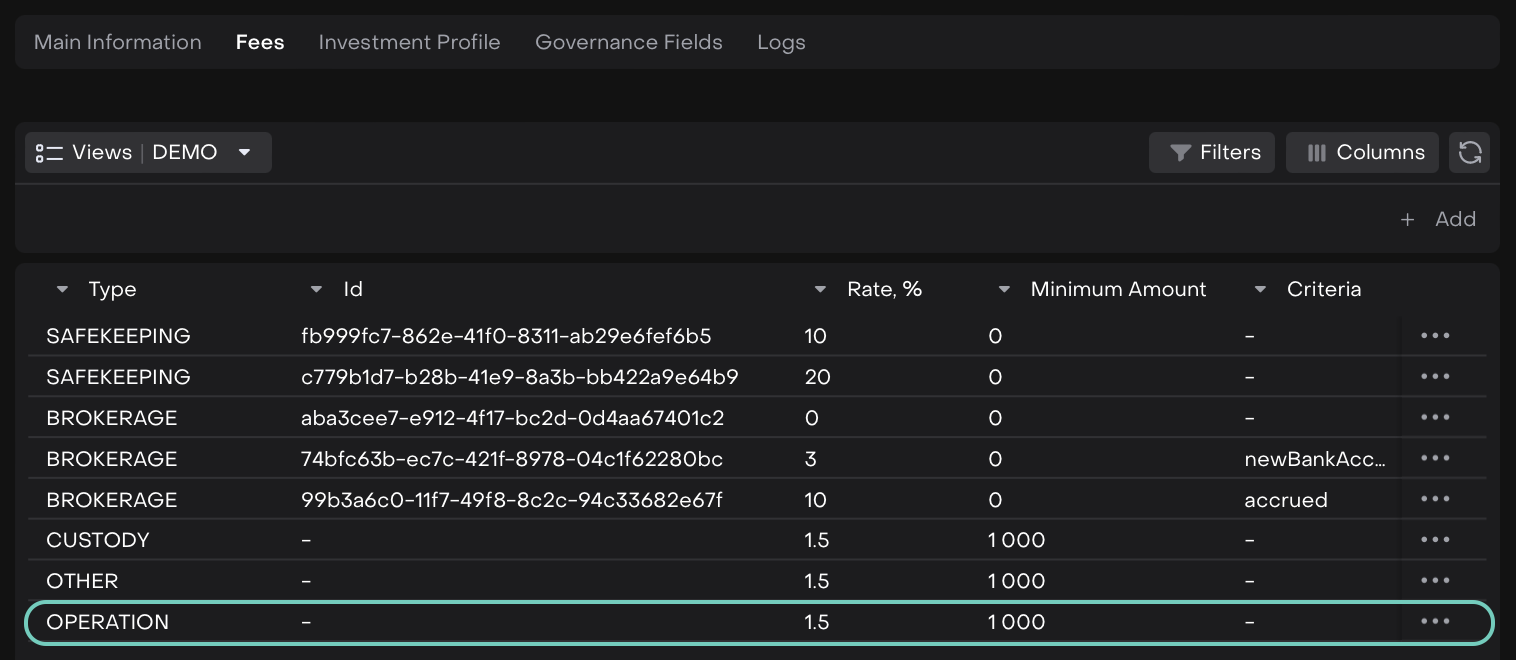Open the Criteria column header arrow

pos(1260,290)
